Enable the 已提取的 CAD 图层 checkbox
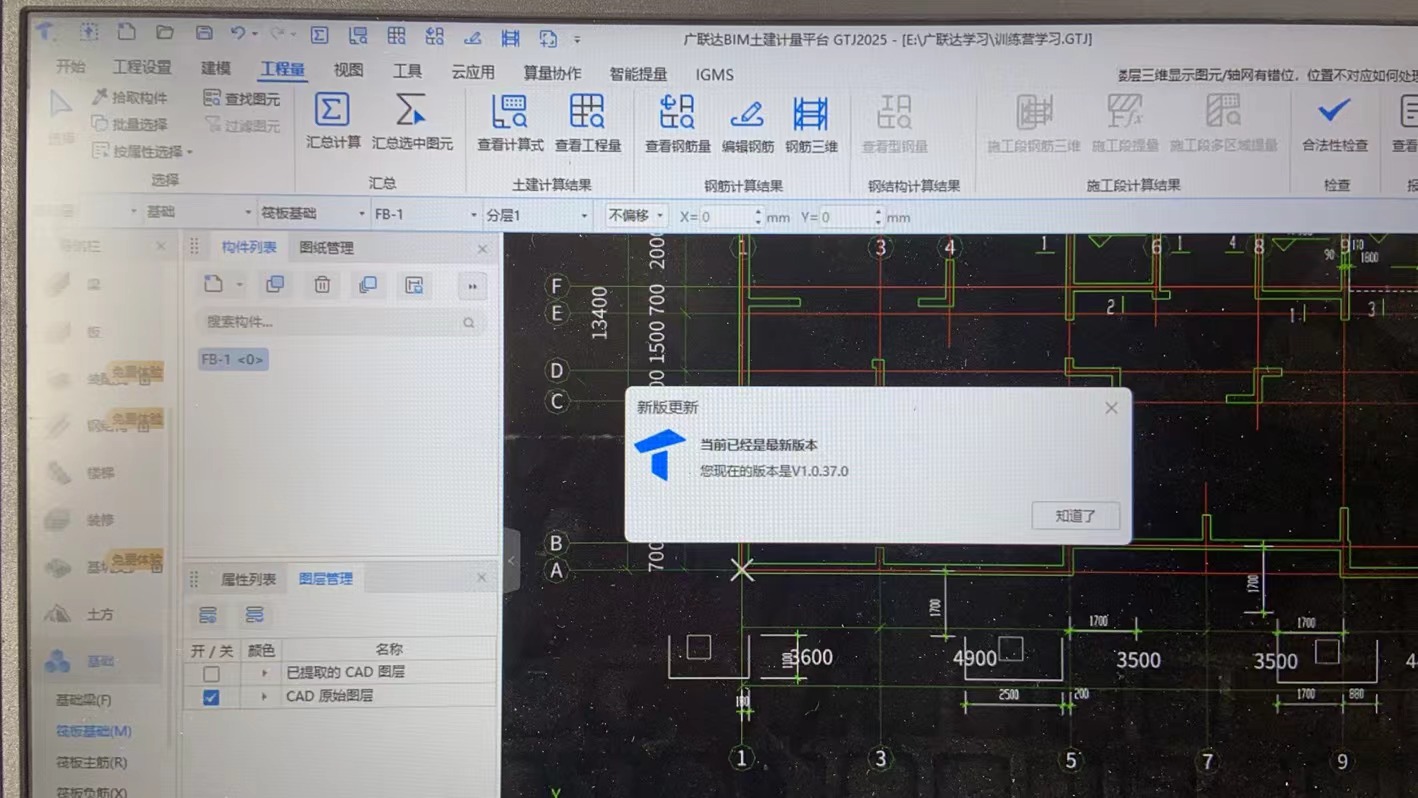This screenshot has width=1418, height=798. pos(211,673)
